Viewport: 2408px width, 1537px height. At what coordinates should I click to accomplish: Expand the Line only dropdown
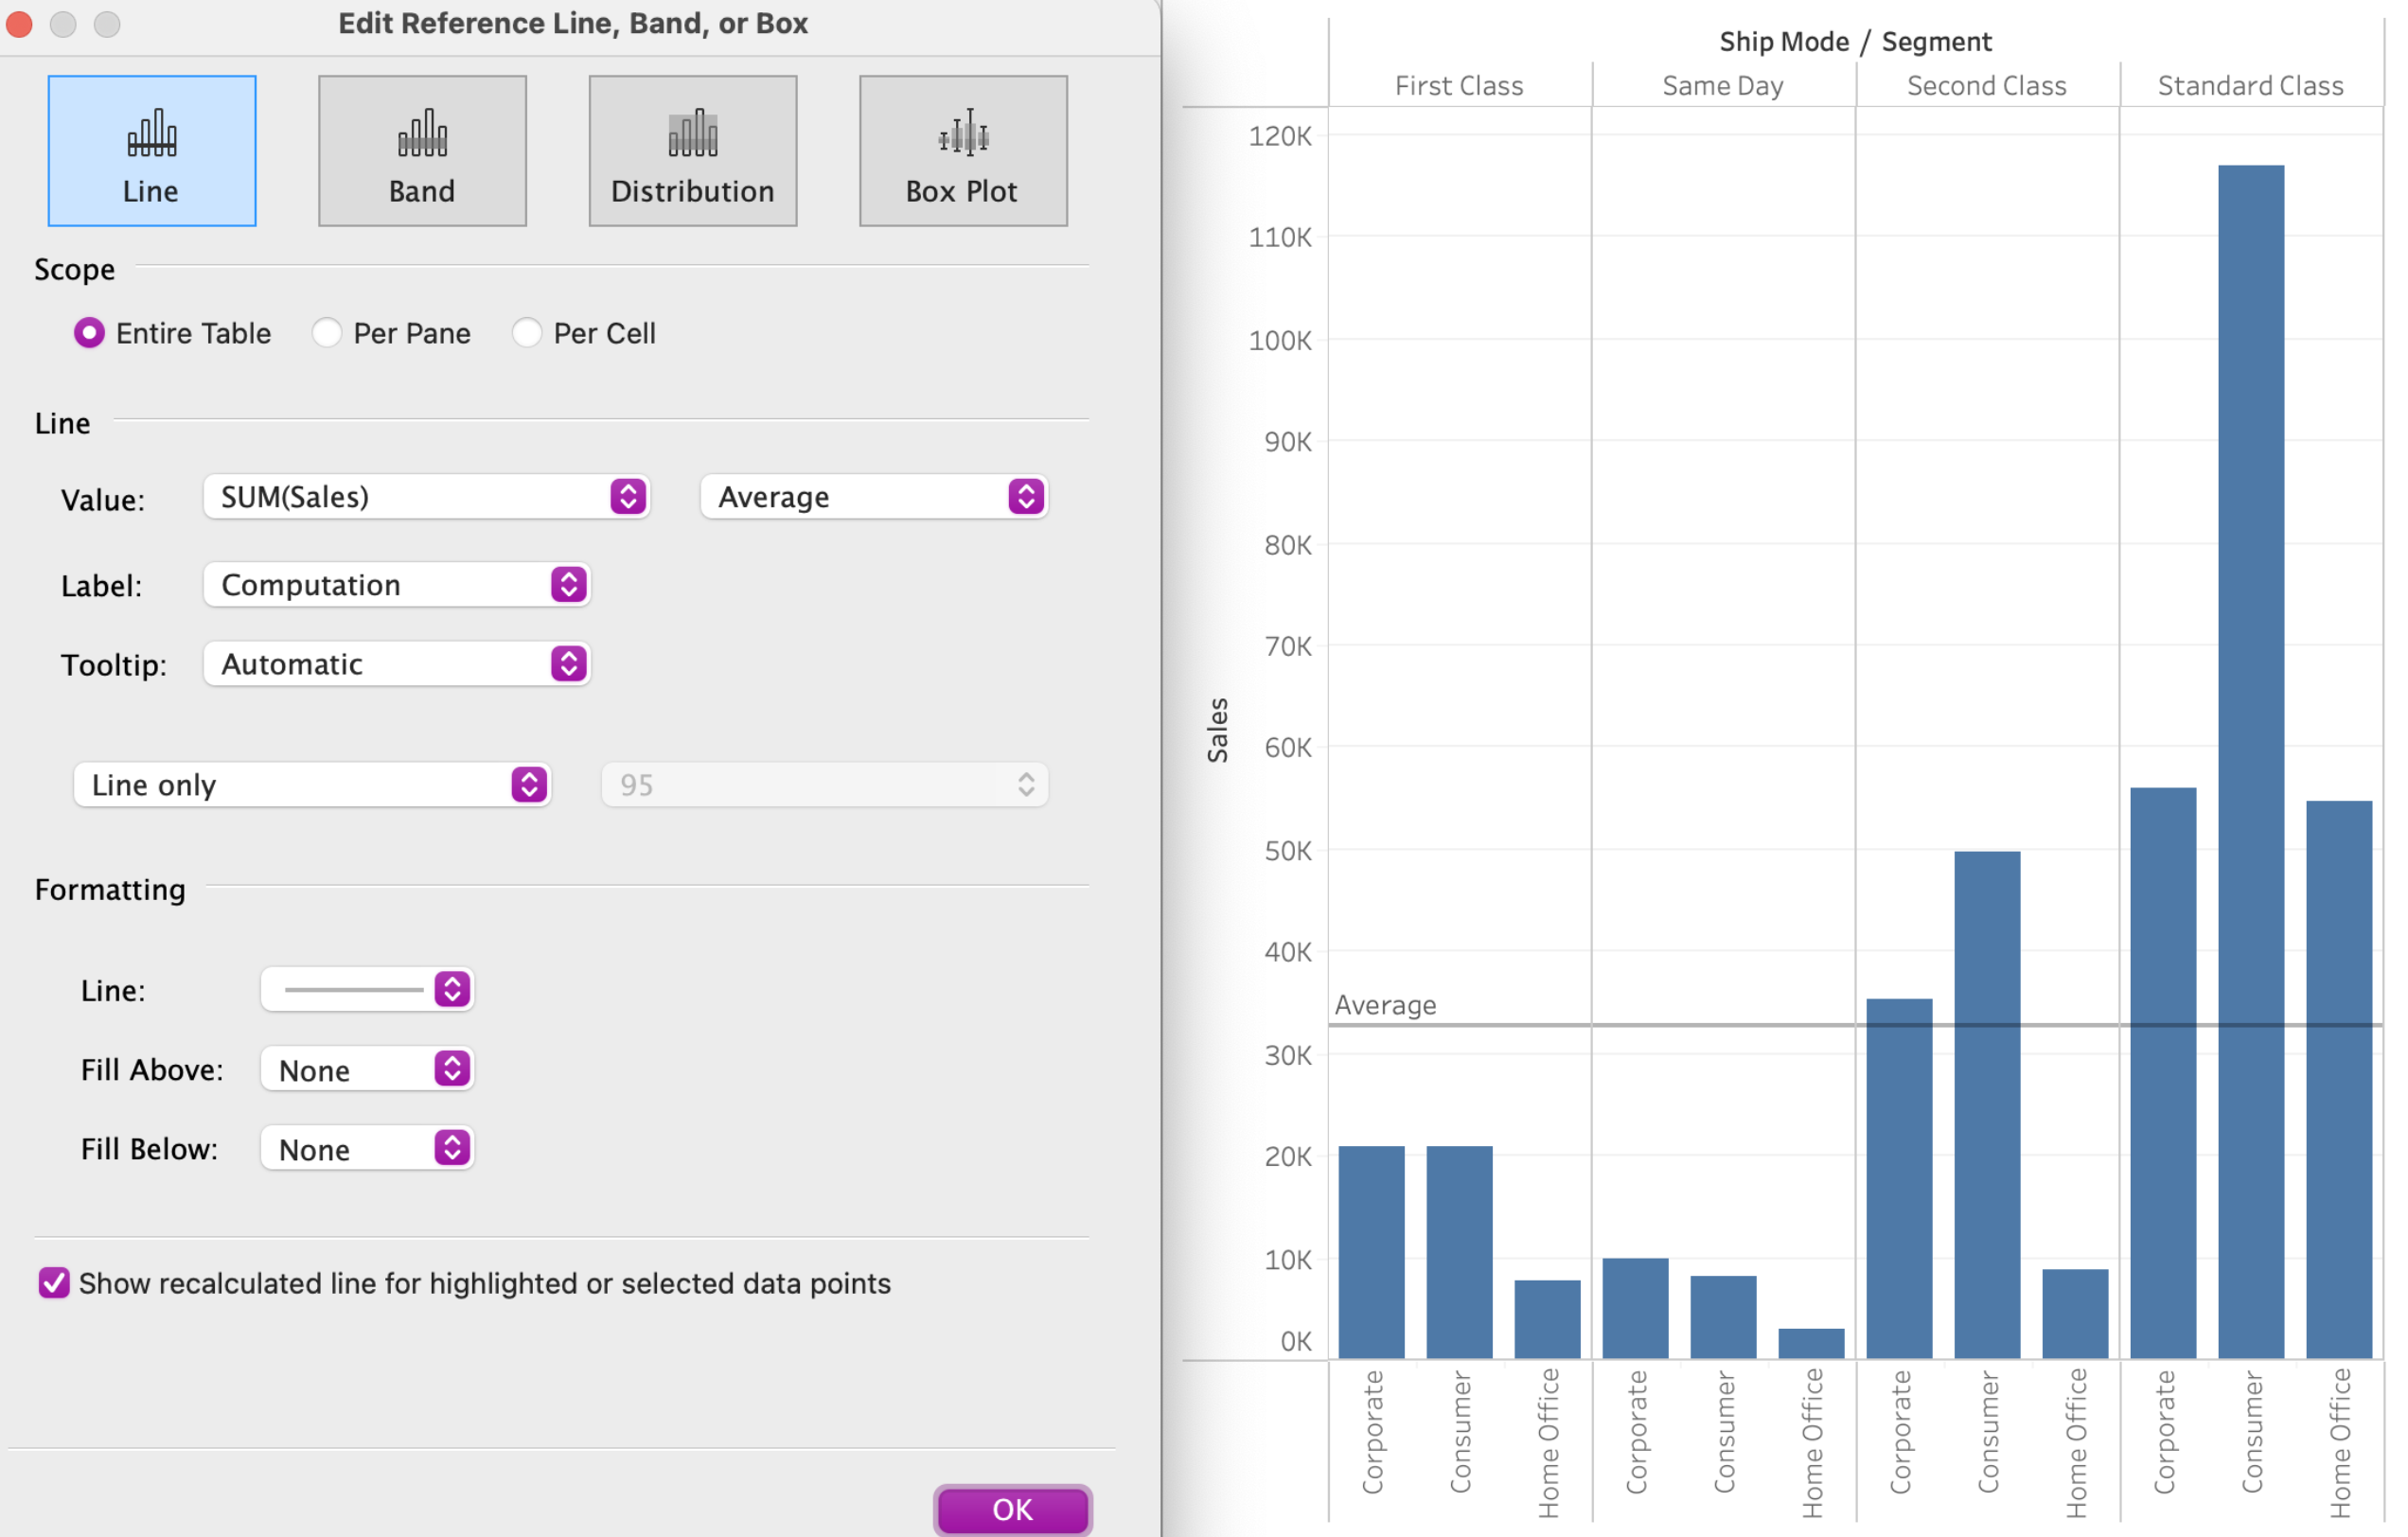[x=311, y=785]
